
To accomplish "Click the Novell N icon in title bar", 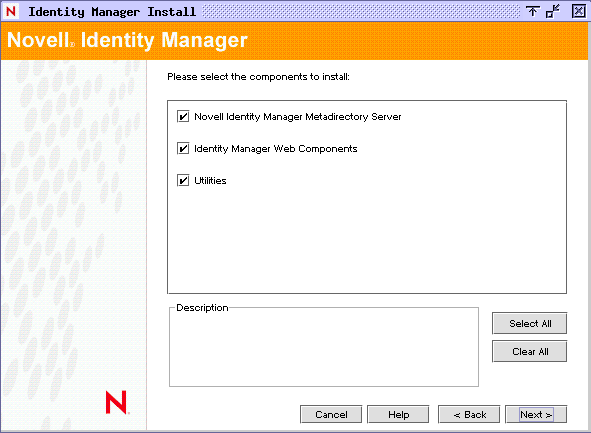I will point(11,11).
